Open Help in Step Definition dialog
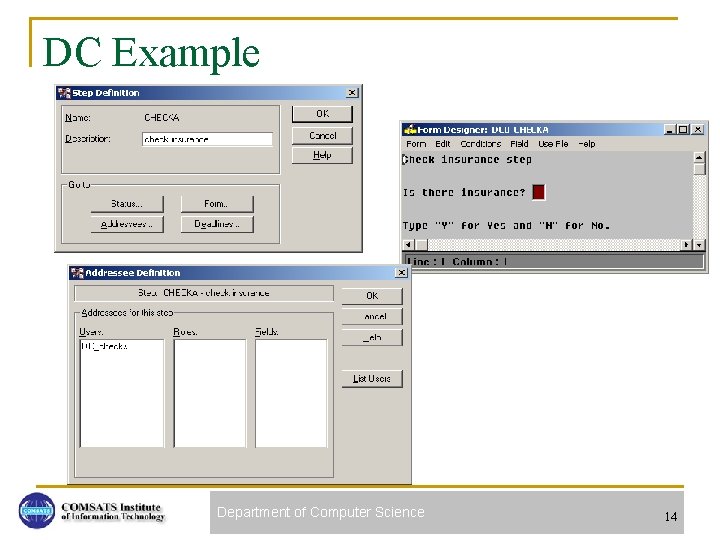The height and width of the screenshot is (540, 720). pyautogui.click(x=322, y=155)
